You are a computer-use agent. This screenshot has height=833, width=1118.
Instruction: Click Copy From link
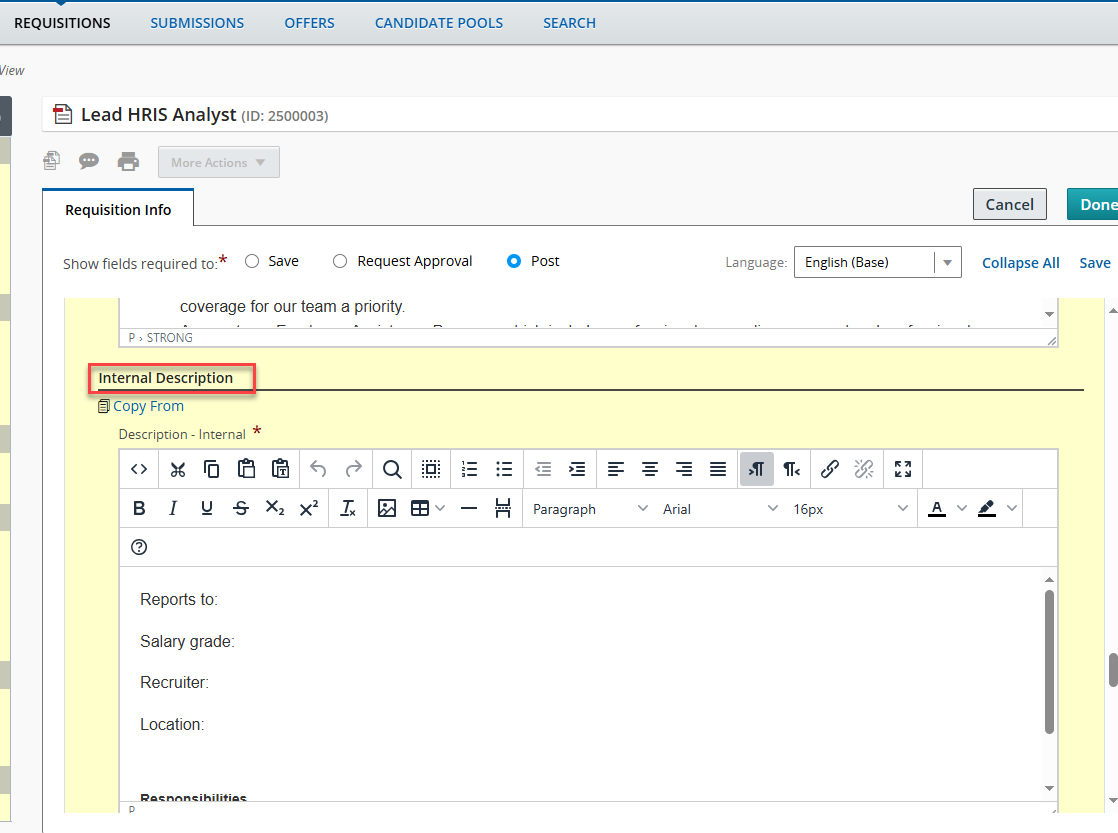tap(148, 406)
